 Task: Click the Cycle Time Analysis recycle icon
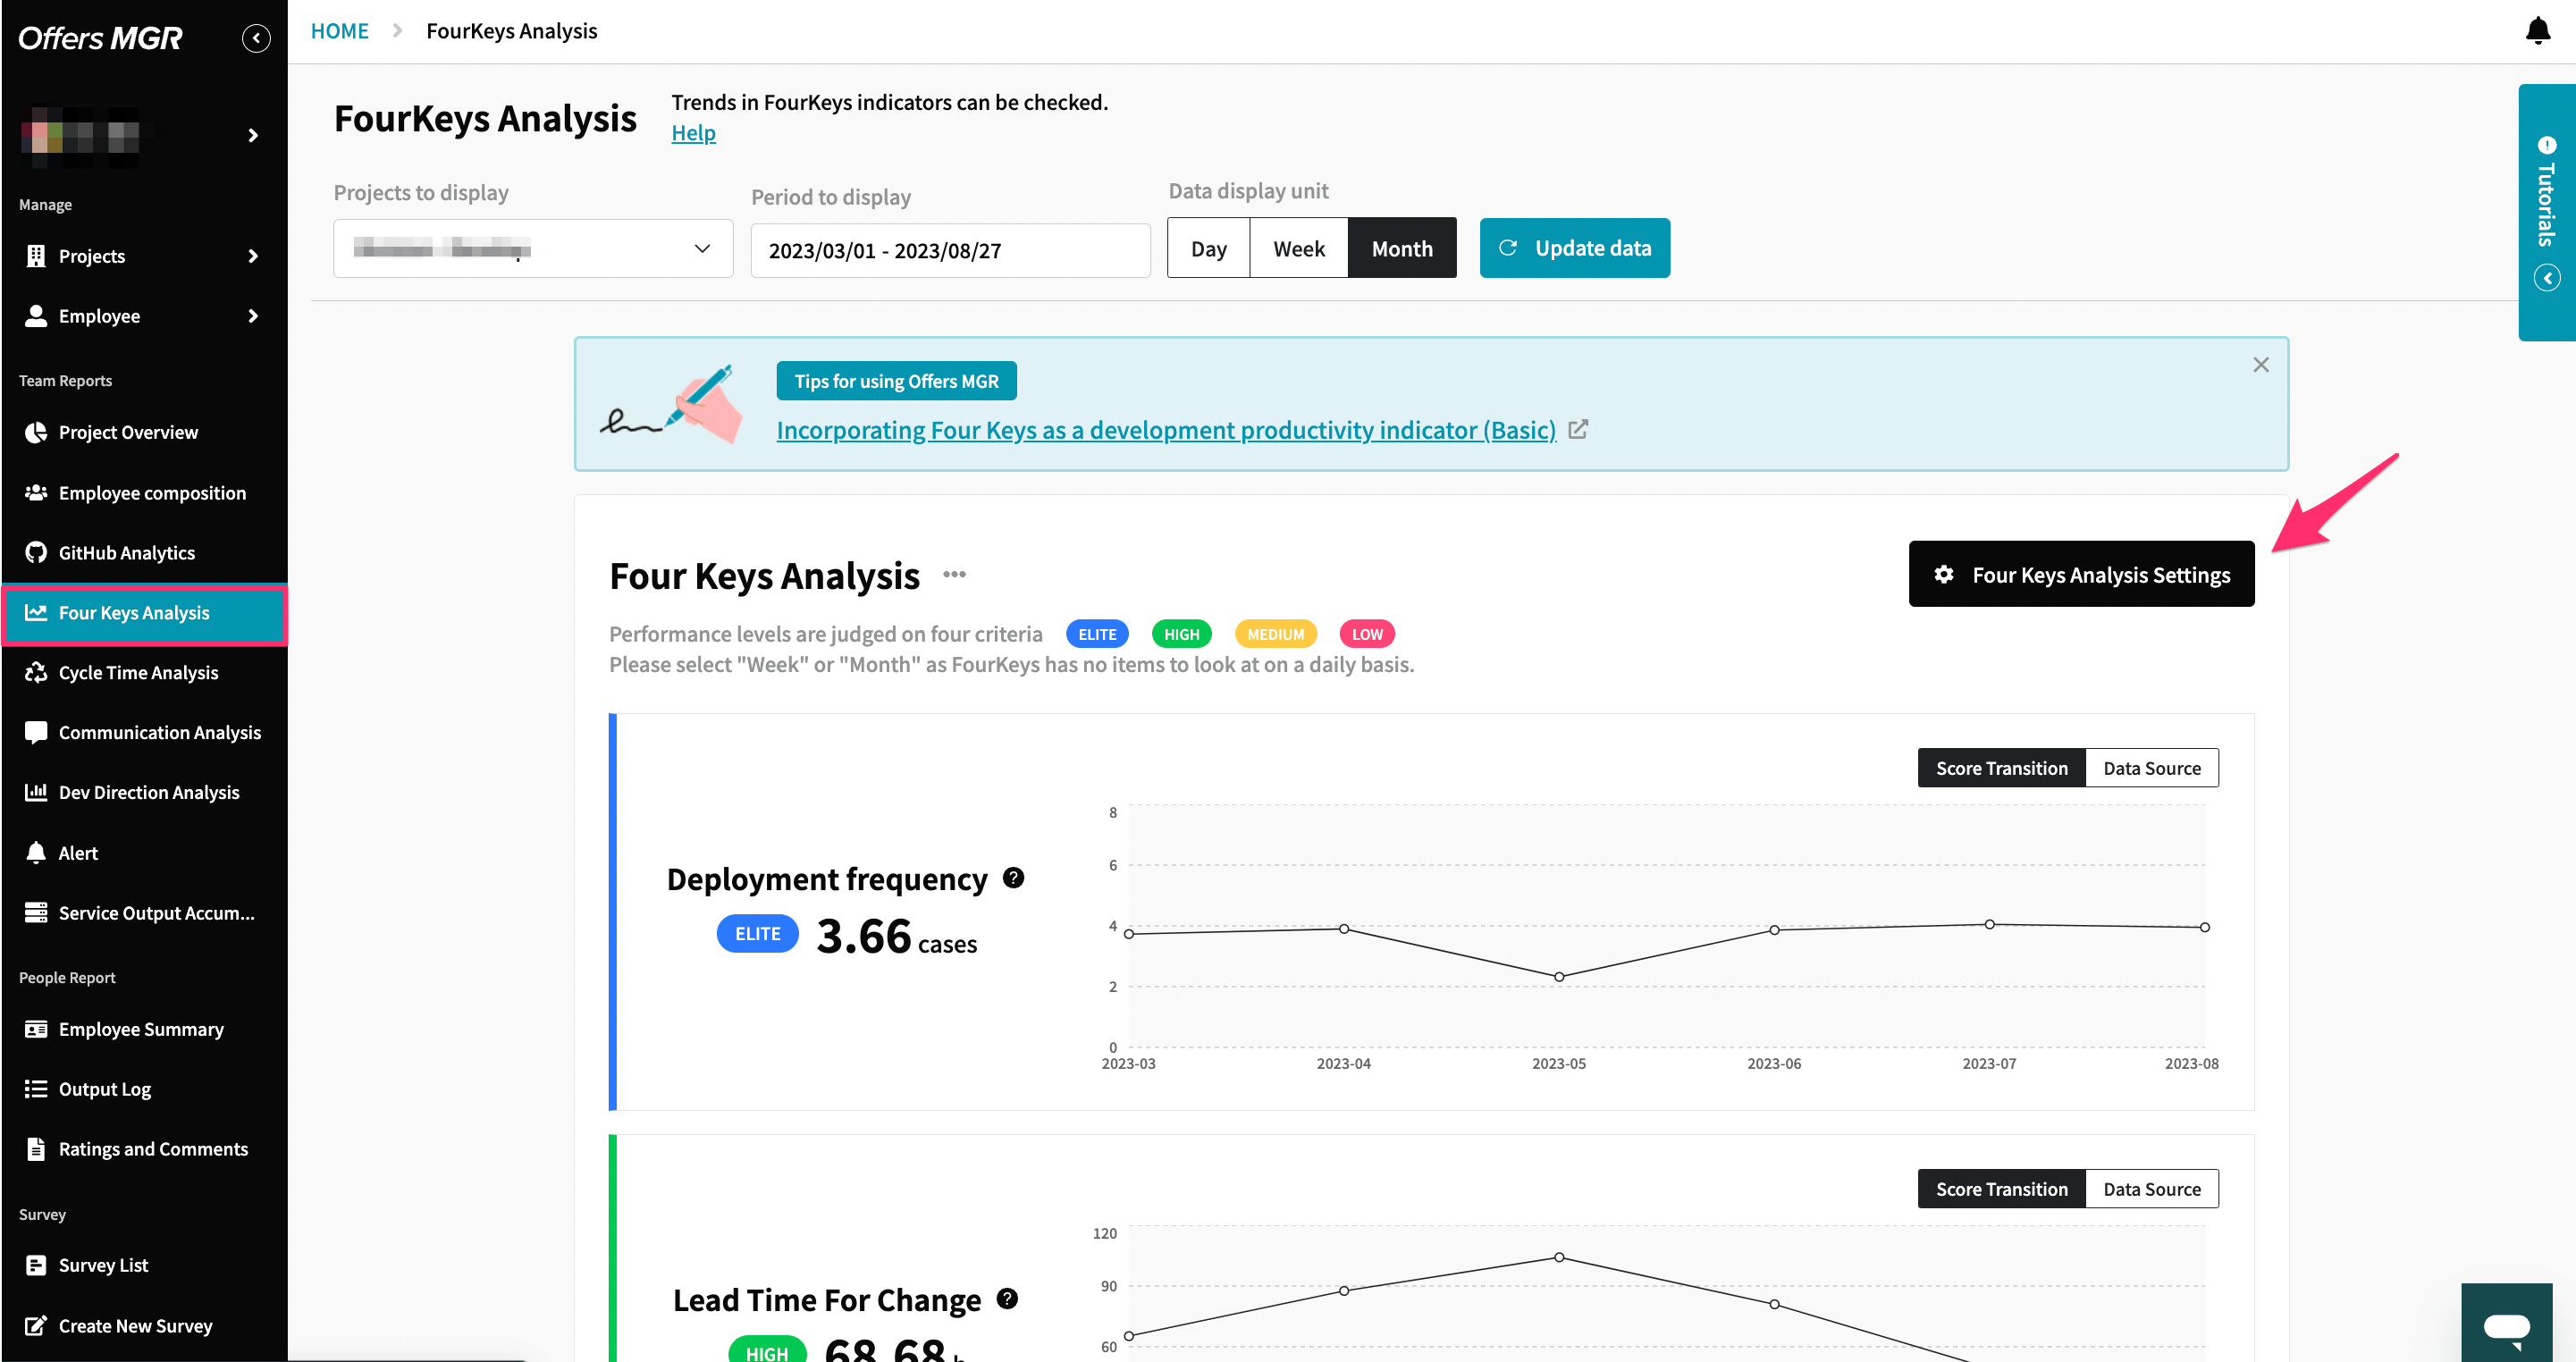click(36, 672)
